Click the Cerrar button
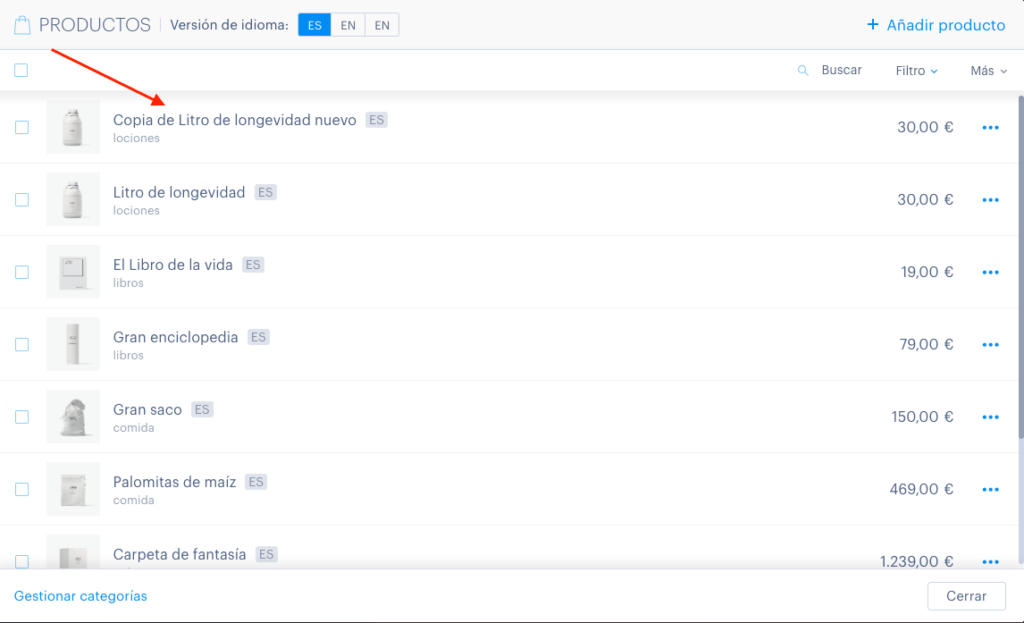 [x=966, y=596]
